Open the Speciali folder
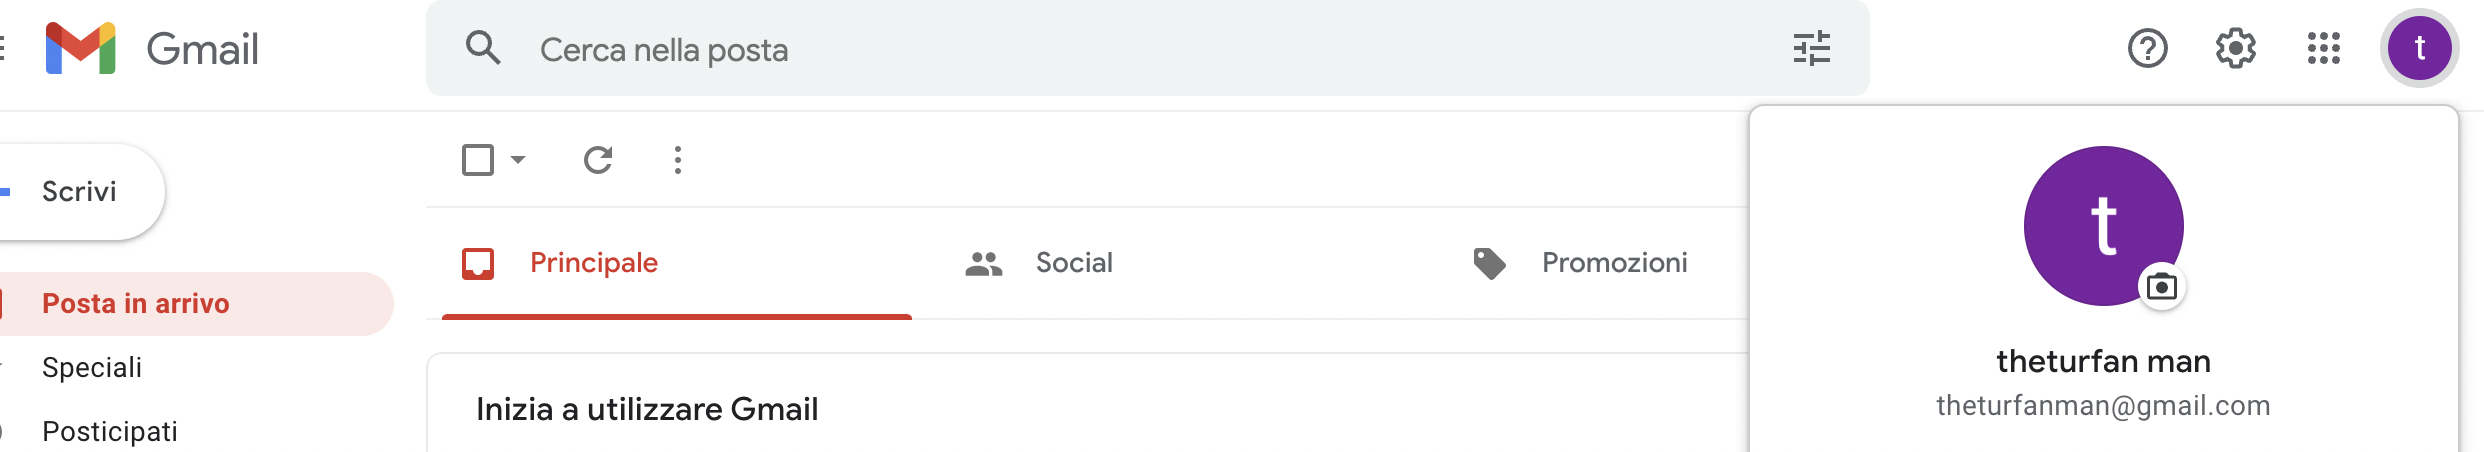 (x=92, y=368)
